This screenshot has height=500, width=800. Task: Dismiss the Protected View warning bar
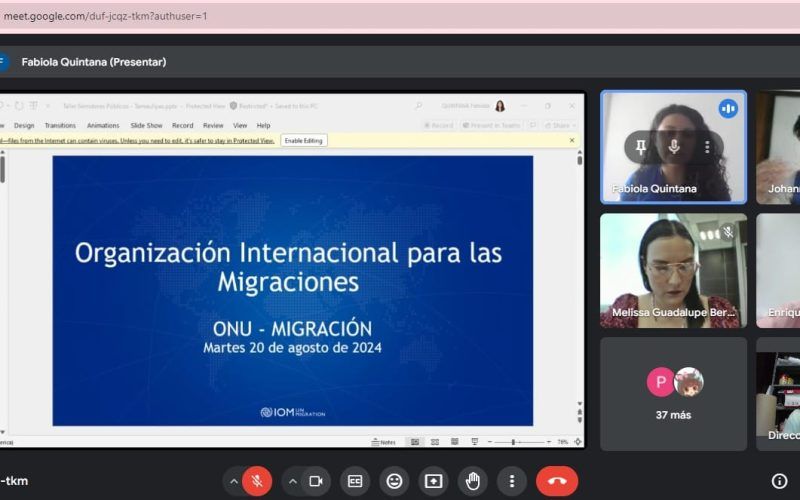(572, 140)
